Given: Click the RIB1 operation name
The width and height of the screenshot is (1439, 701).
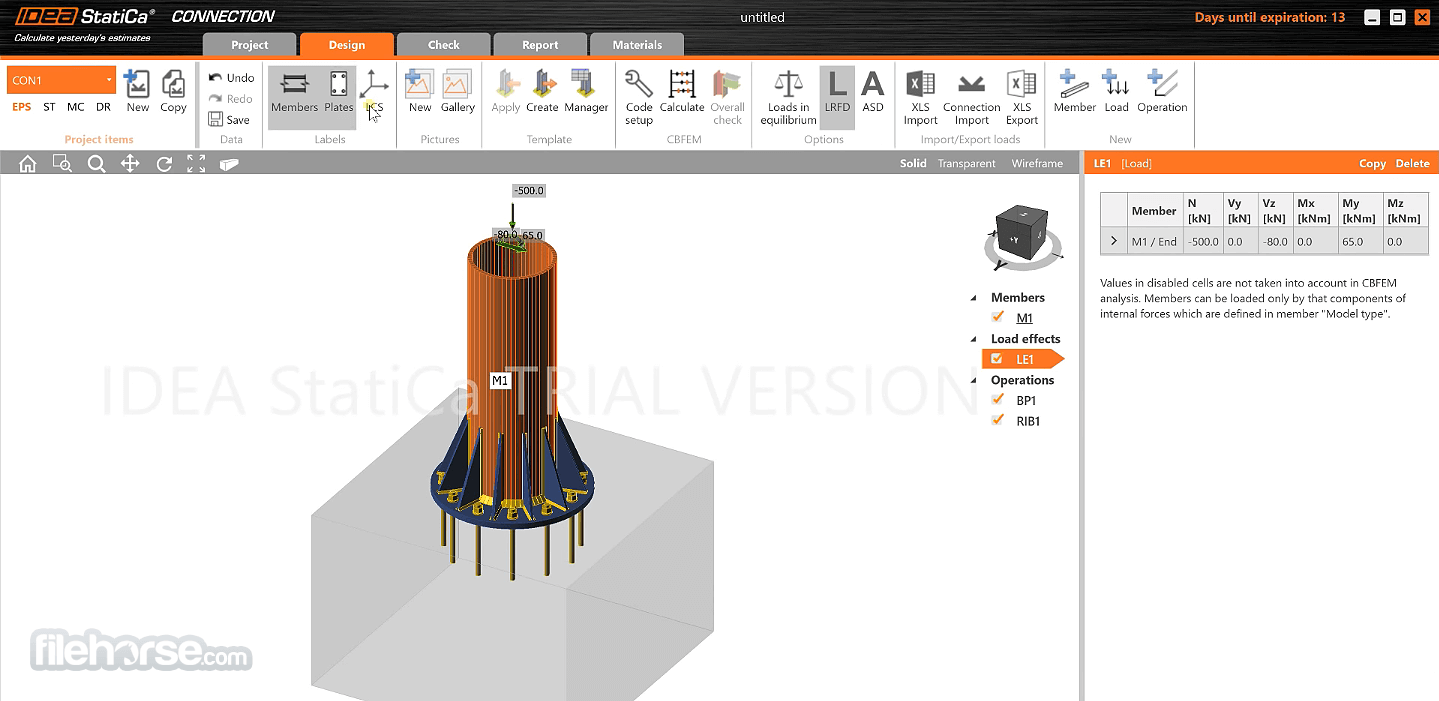Looking at the screenshot, I should click(1028, 421).
